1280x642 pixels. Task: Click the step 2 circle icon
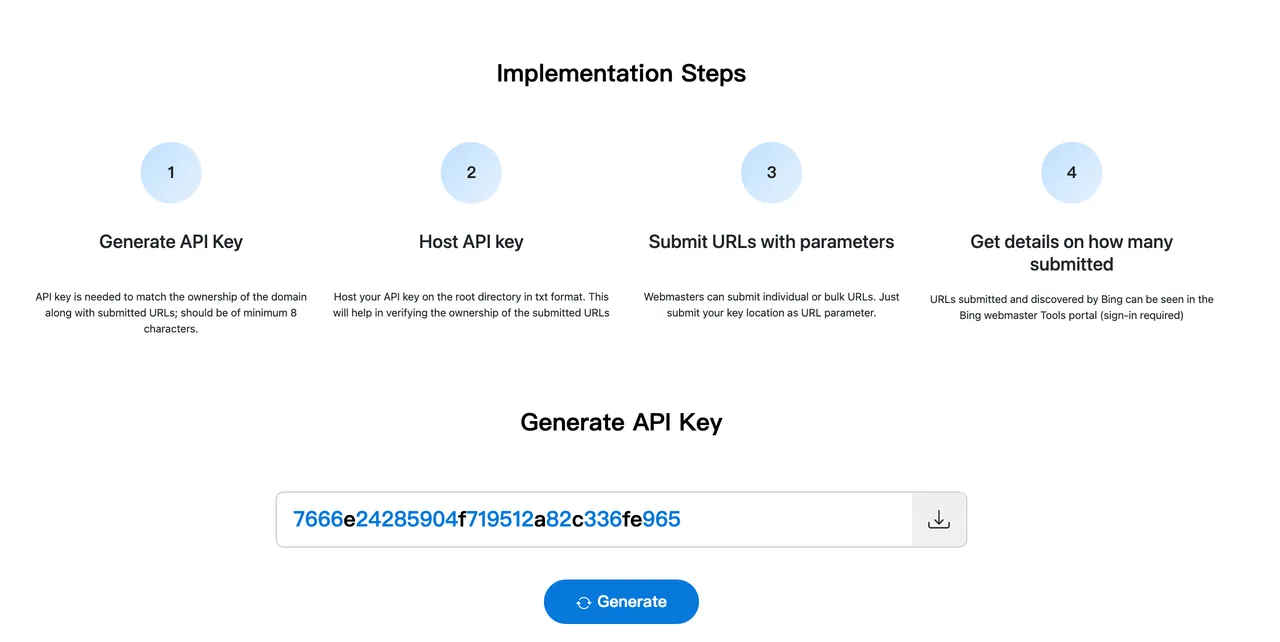coord(471,173)
